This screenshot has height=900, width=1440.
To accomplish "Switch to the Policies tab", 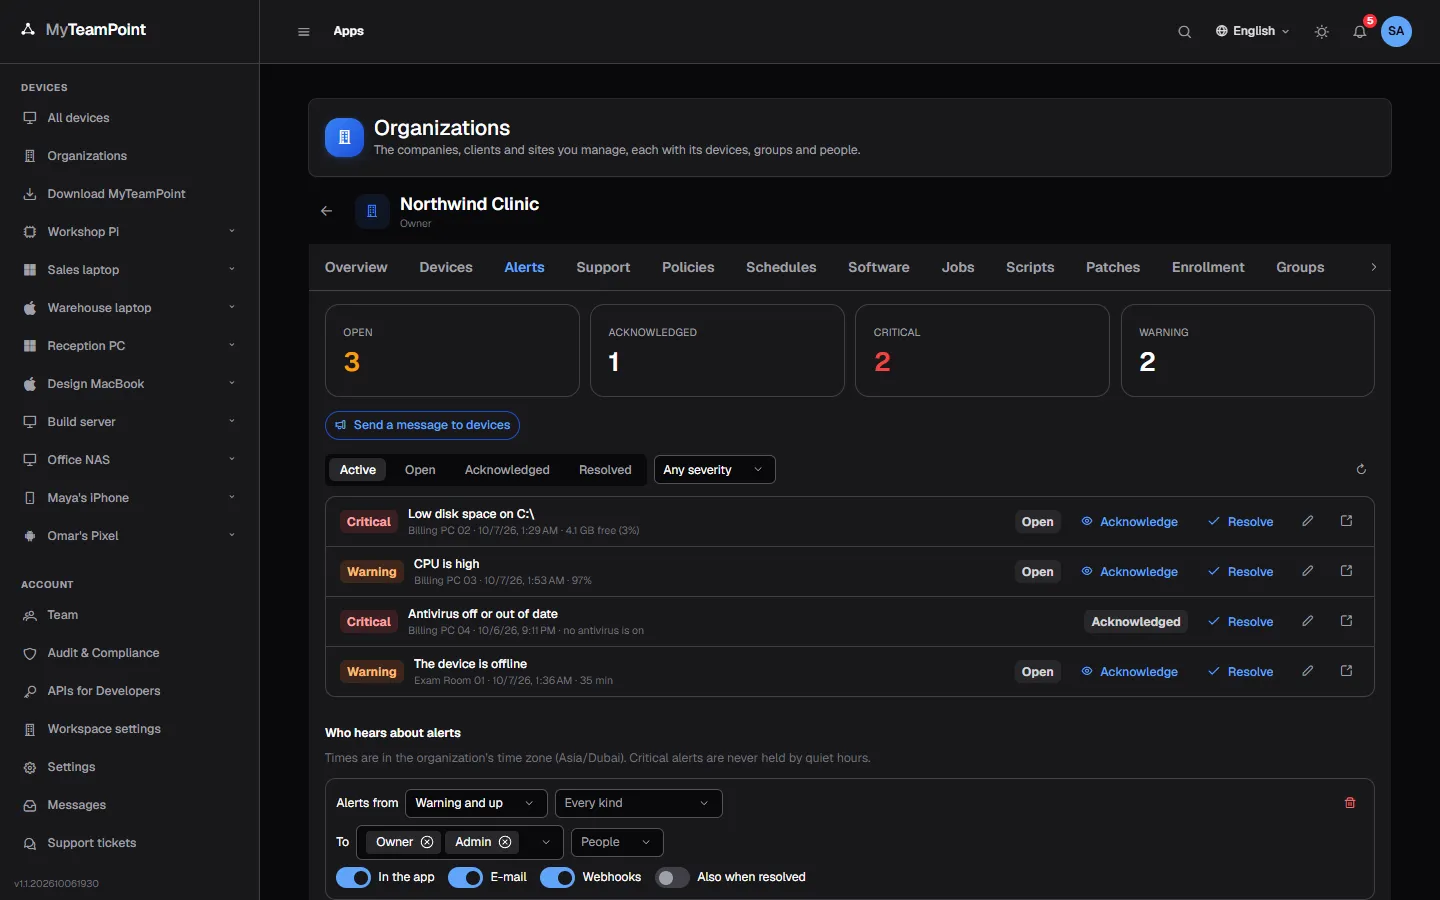I will pyautogui.click(x=688, y=267).
